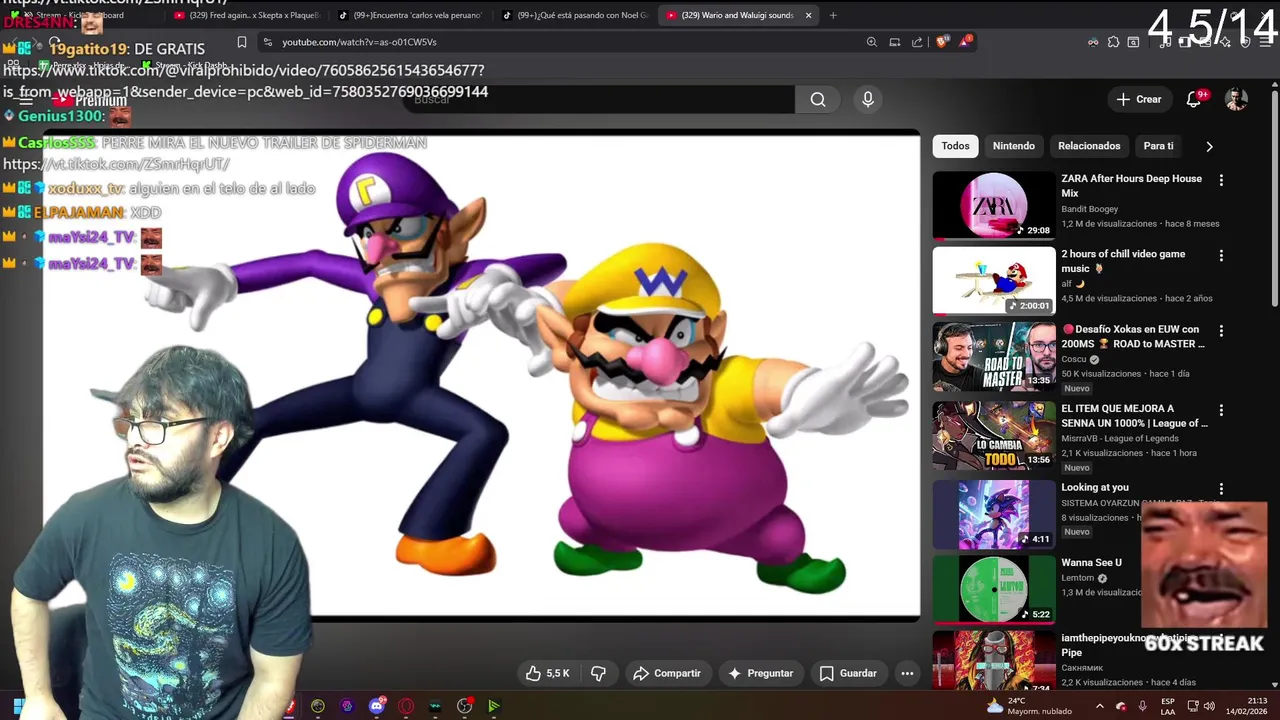Open Desafío Xokas en EUW video thumbnail
The image size is (1280, 720).
[x=994, y=356]
